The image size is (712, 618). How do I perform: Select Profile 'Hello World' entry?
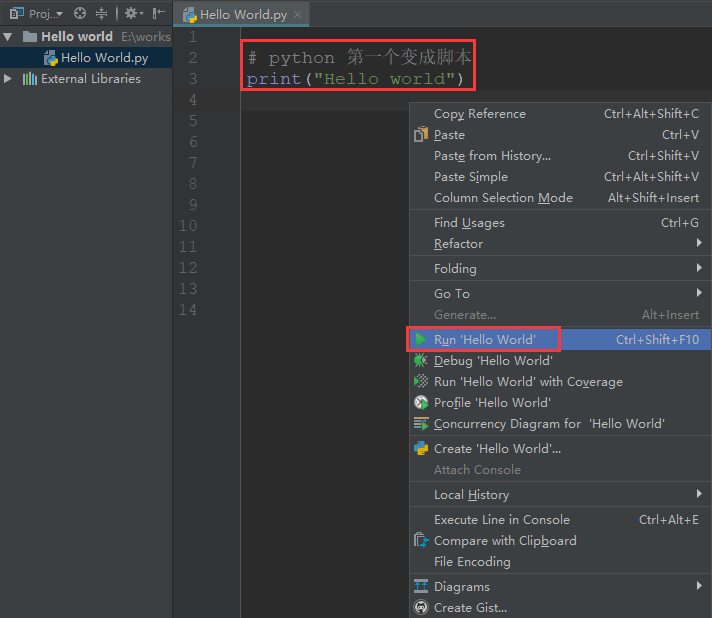point(560,402)
